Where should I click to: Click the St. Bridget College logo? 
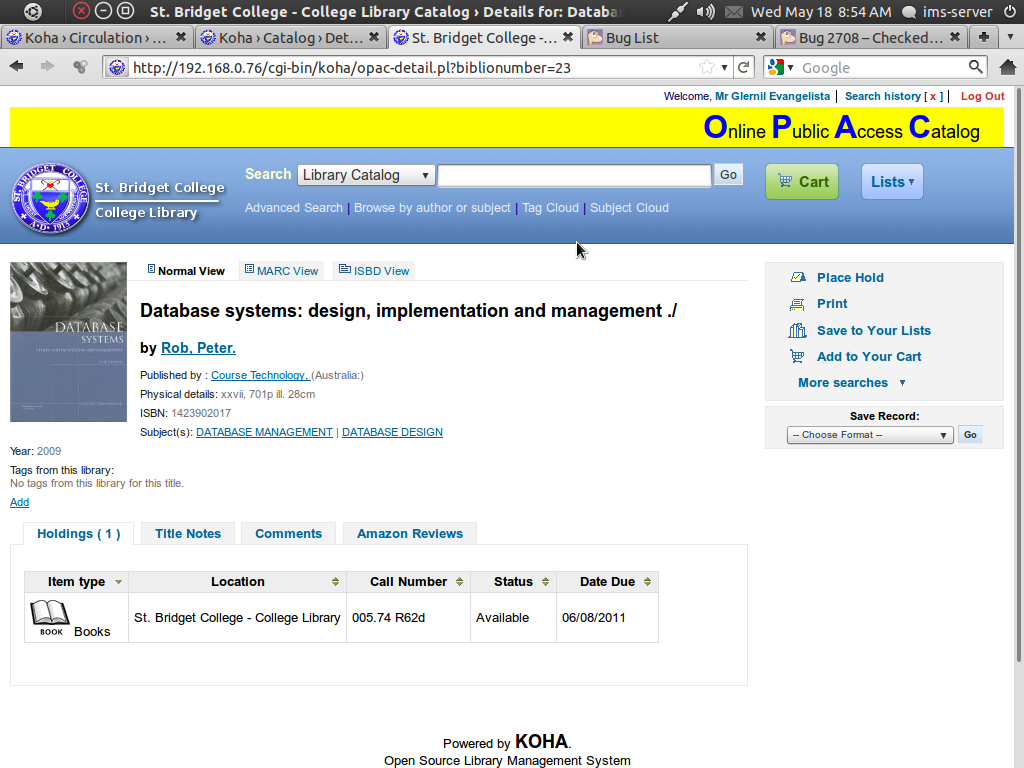(x=49, y=199)
